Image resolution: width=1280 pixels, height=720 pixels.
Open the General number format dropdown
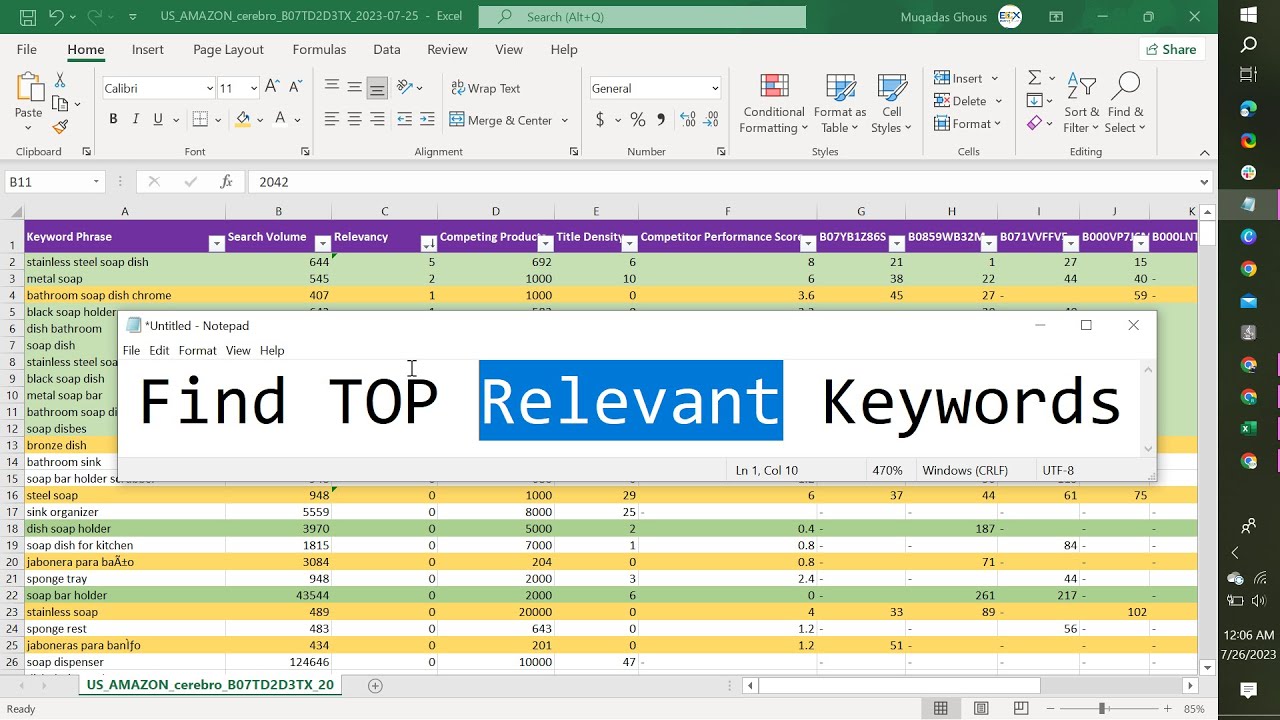pos(715,88)
